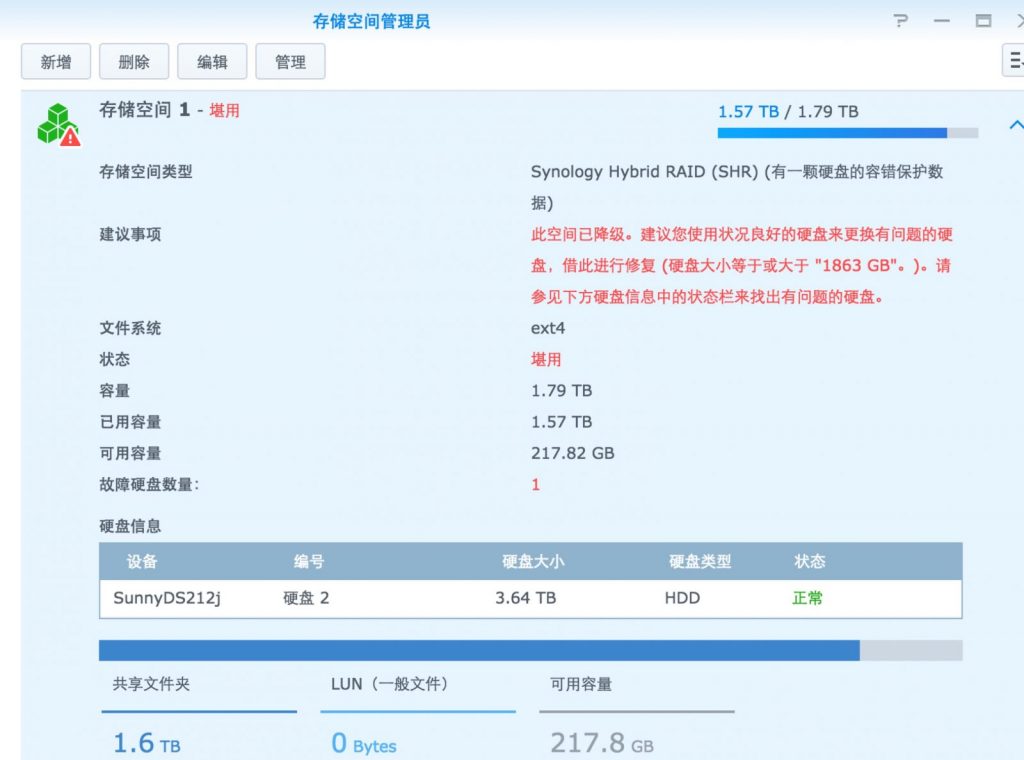Sort by the 硬盘大小 column header
Screen dimensions: 1024x760
tap(532, 562)
